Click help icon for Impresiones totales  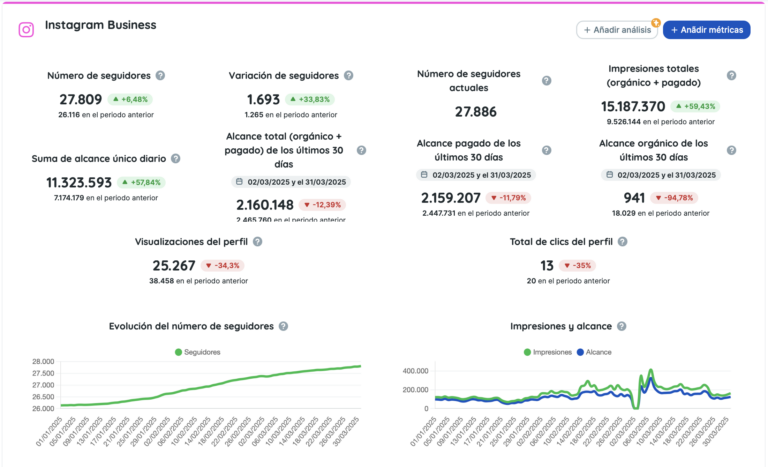coord(731,75)
